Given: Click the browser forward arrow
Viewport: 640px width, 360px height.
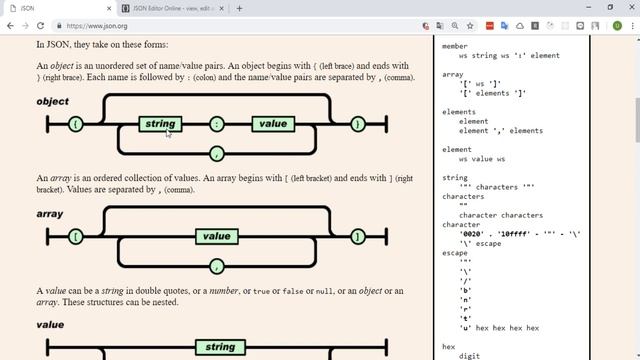Looking at the screenshot, I should pyautogui.click(x=25, y=26).
